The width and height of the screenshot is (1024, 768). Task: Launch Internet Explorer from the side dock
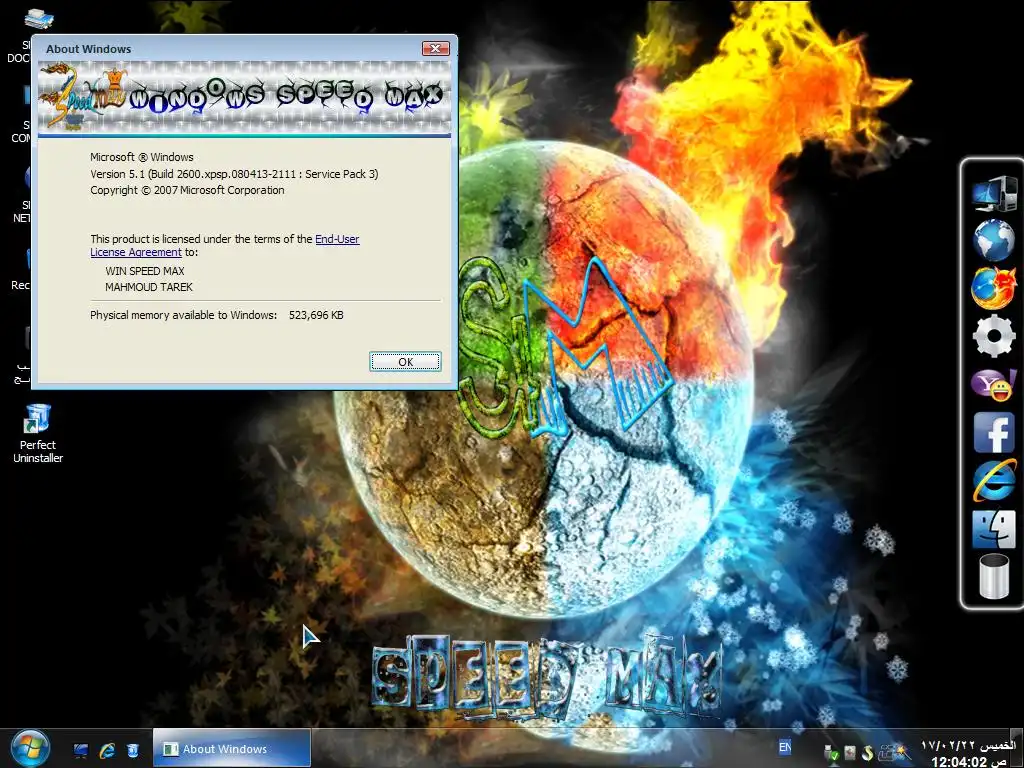[x=994, y=480]
